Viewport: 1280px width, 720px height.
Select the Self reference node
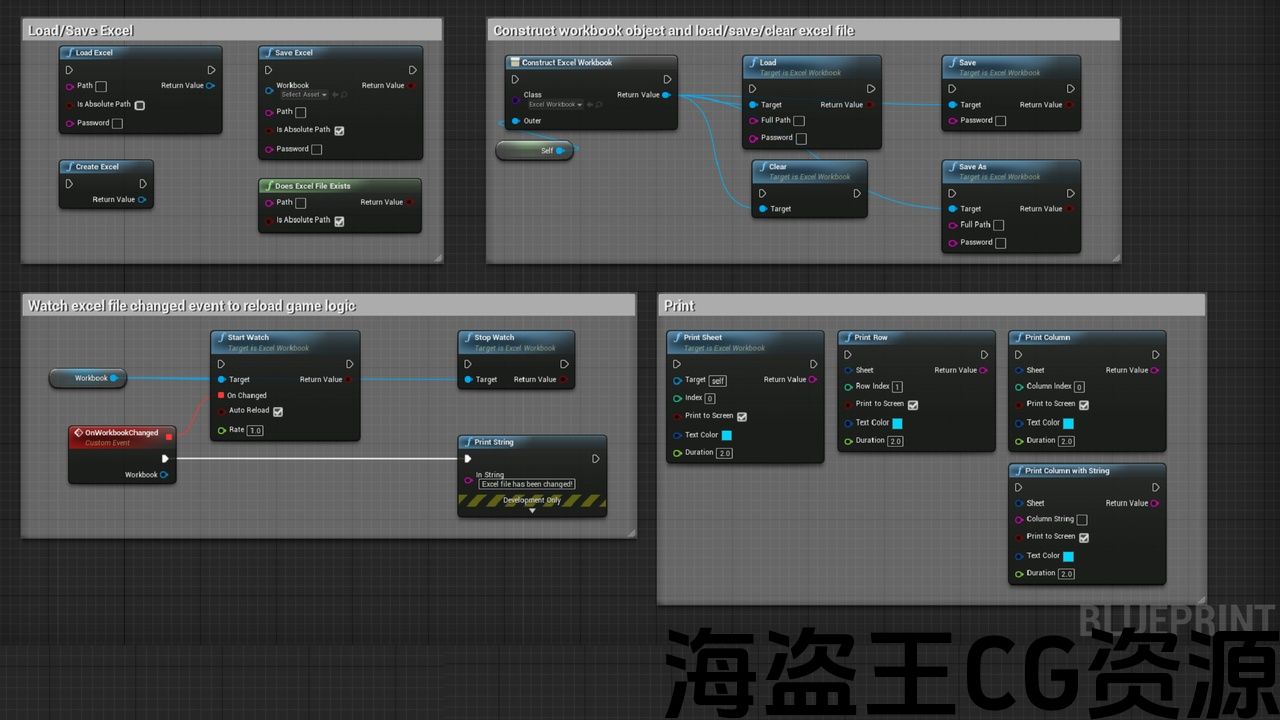click(535, 151)
